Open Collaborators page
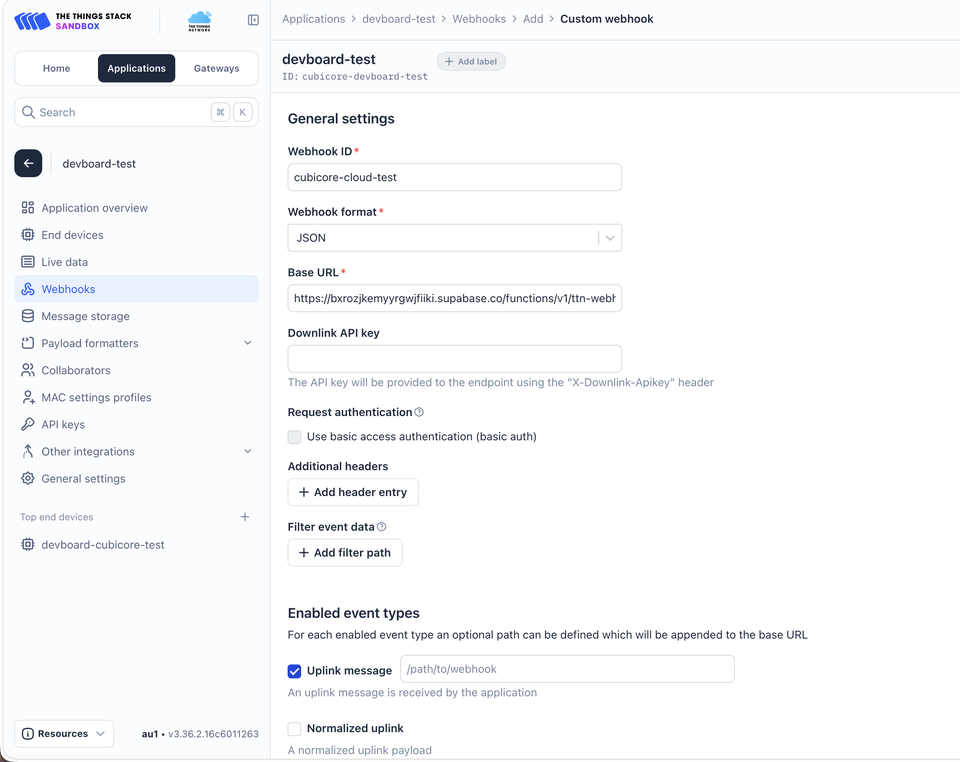 tap(137, 370)
